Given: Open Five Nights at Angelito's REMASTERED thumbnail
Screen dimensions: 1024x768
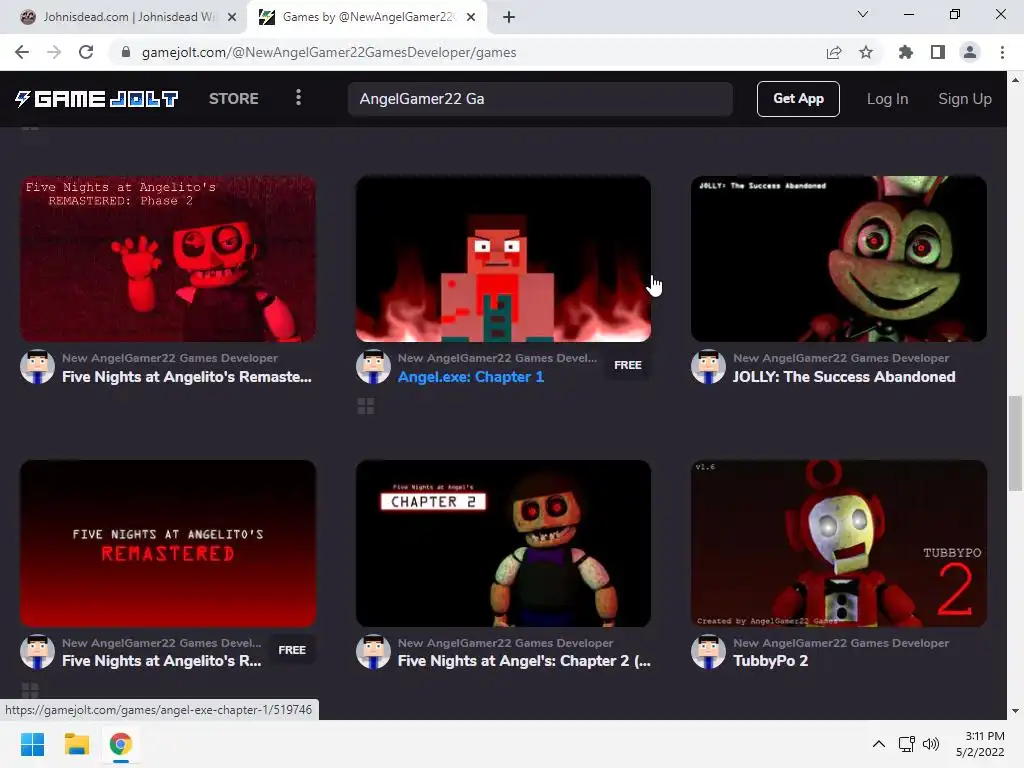Looking at the screenshot, I should pyautogui.click(x=168, y=543).
